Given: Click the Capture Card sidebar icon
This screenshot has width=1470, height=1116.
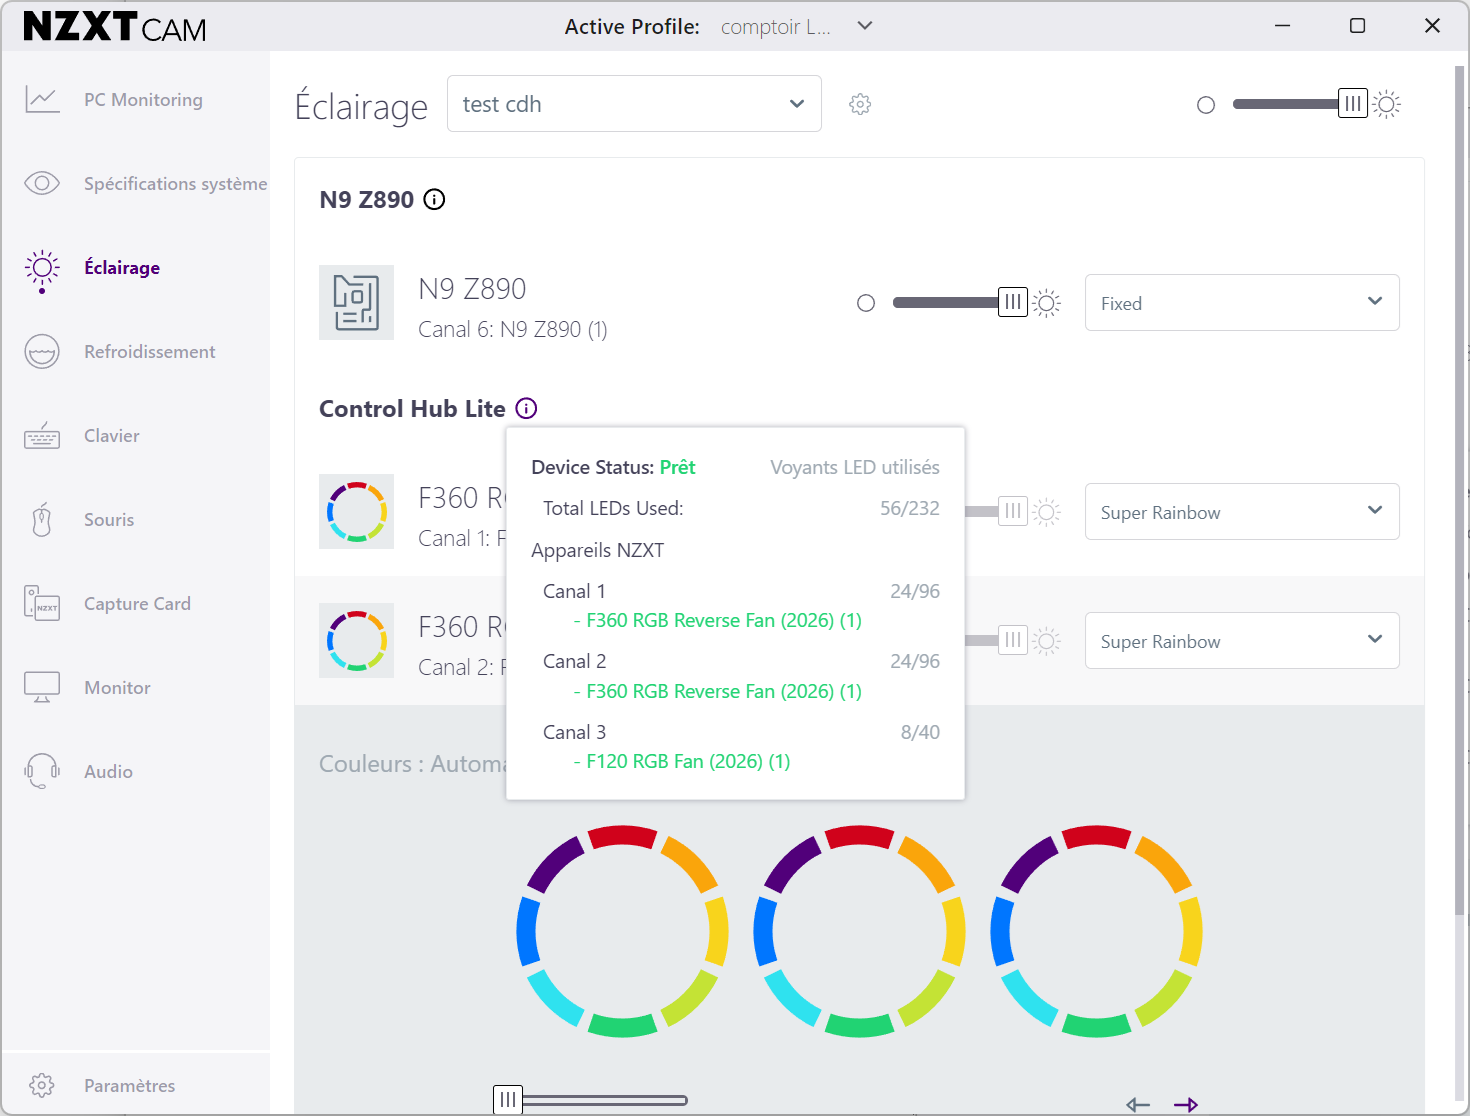Looking at the screenshot, I should pos(42,604).
